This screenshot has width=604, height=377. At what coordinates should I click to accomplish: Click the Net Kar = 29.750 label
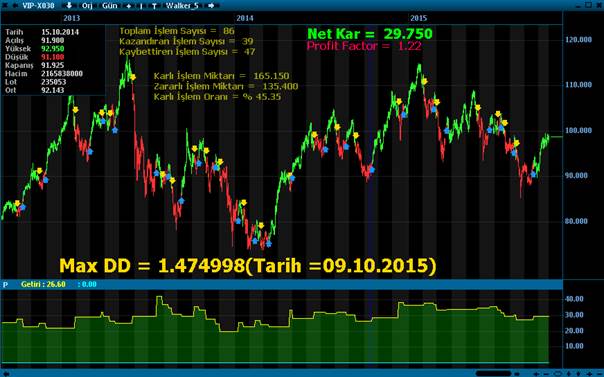click(x=370, y=34)
